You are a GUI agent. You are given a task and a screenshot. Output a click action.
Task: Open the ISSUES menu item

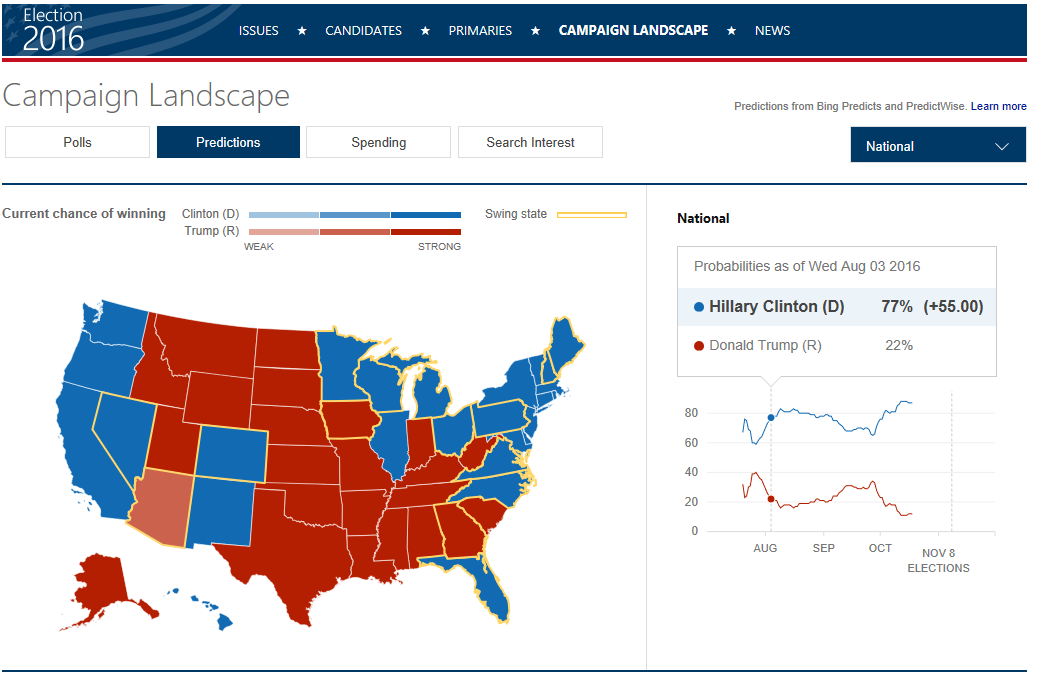259,31
